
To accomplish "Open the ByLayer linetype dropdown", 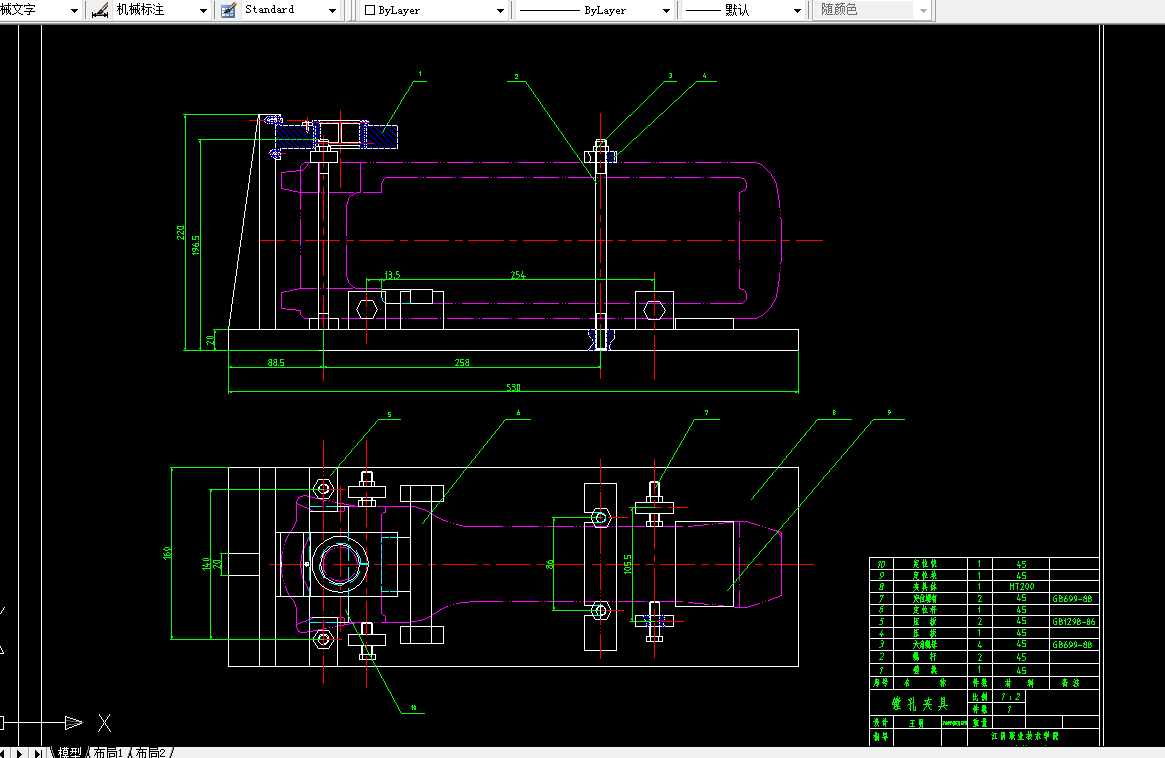I will (x=666, y=10).
